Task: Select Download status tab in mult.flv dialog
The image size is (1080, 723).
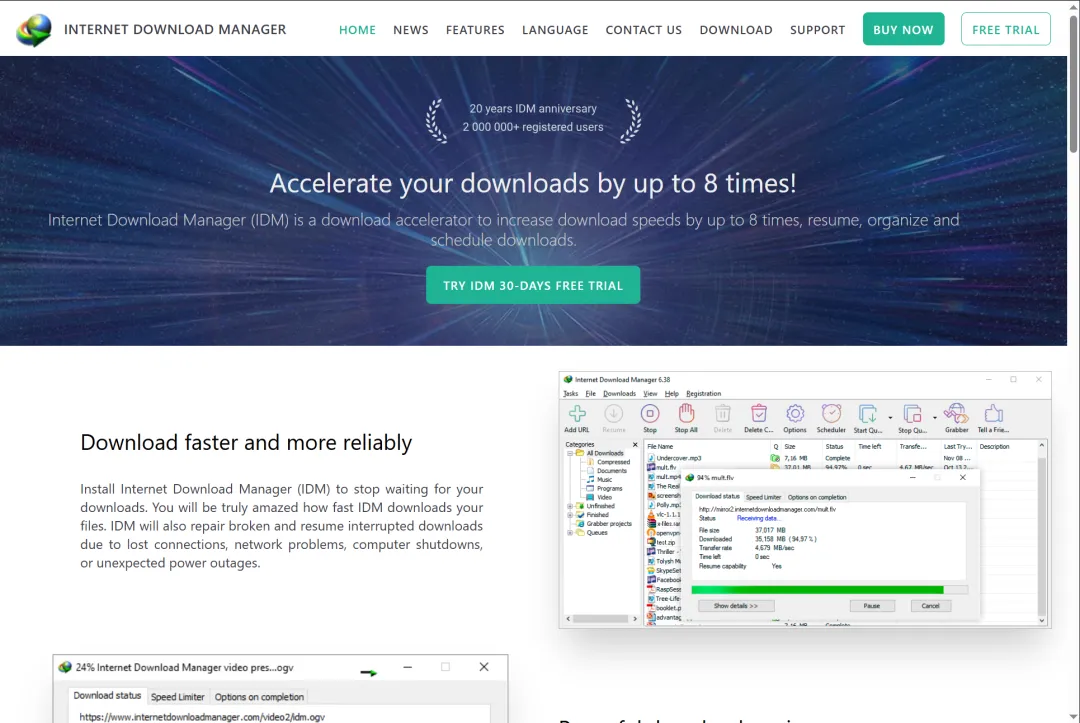Action: click(717, 496)
